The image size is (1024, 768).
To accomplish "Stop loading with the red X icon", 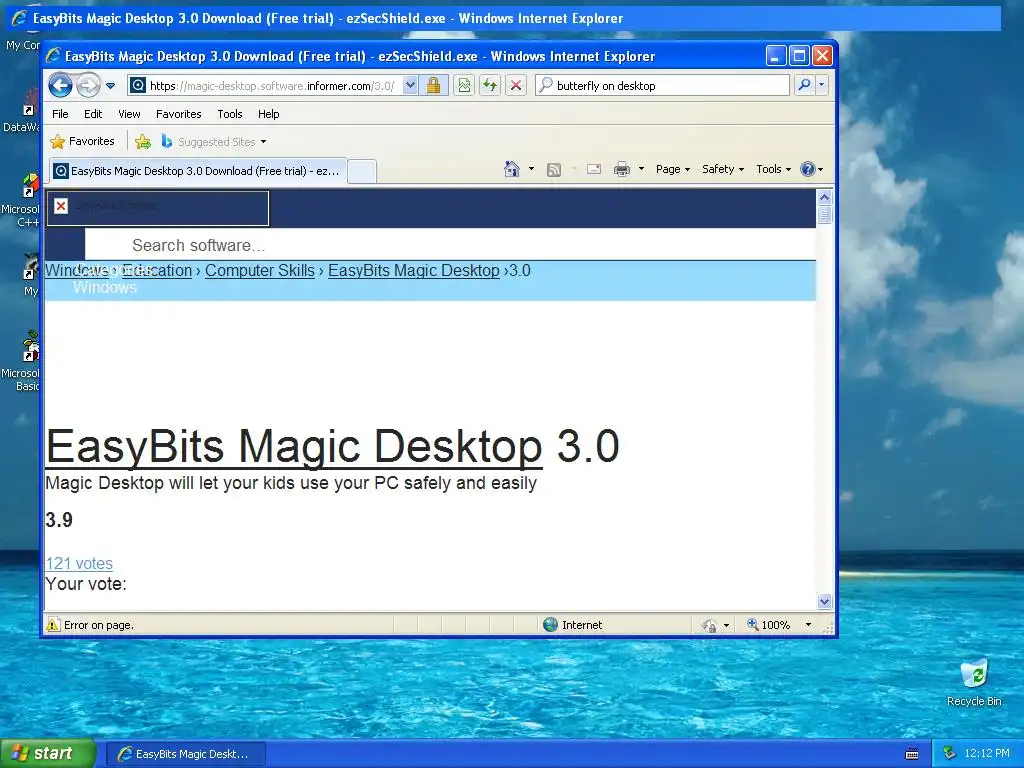I will (x=516, y=85).
